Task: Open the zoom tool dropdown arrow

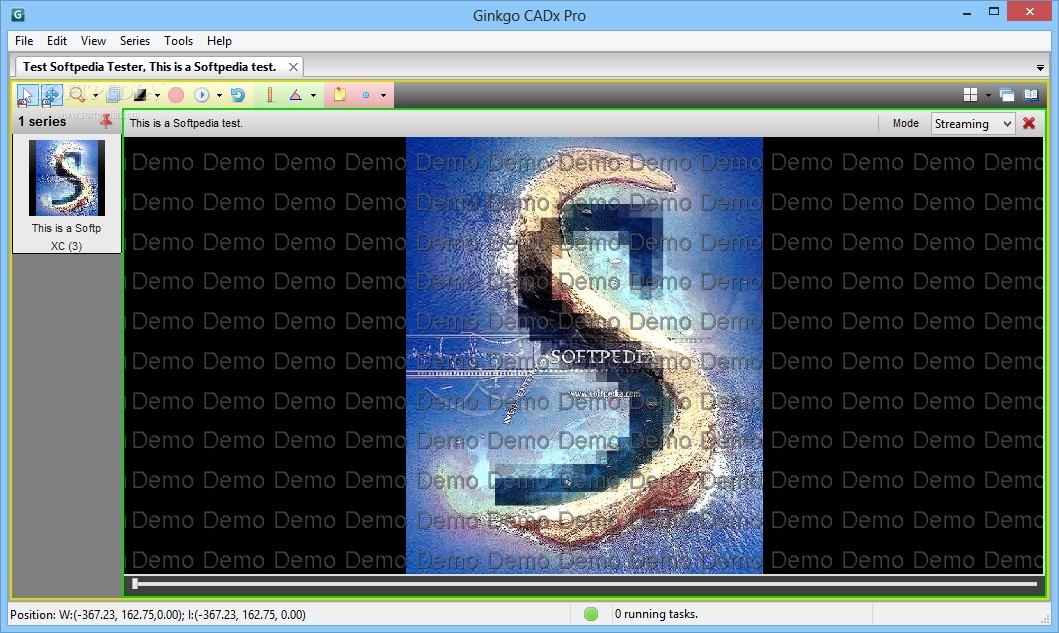Action: click(x=95, y=95)
